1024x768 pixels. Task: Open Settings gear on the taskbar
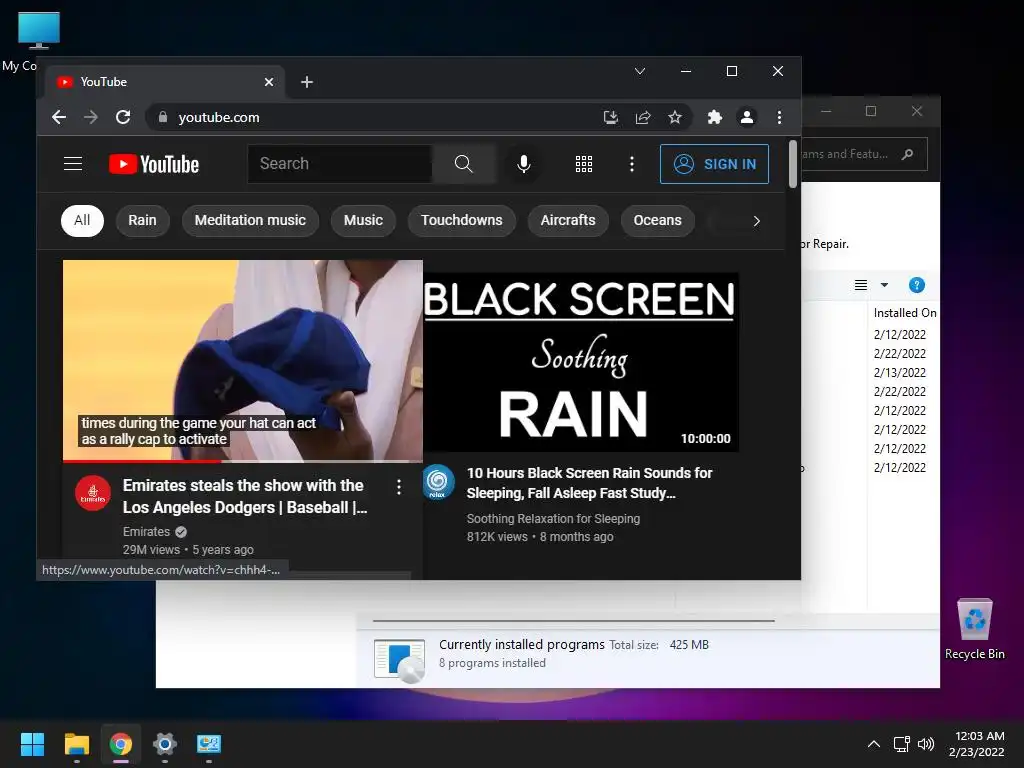point(165,744)
